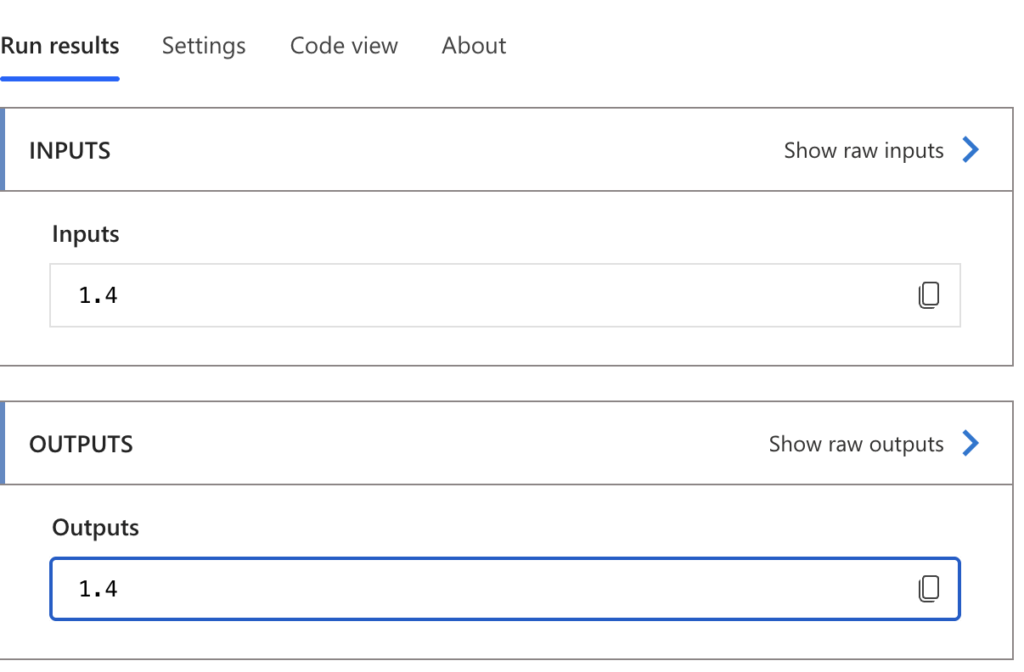Copy the Outputs value to clipboard

click(x=928, y=589)
